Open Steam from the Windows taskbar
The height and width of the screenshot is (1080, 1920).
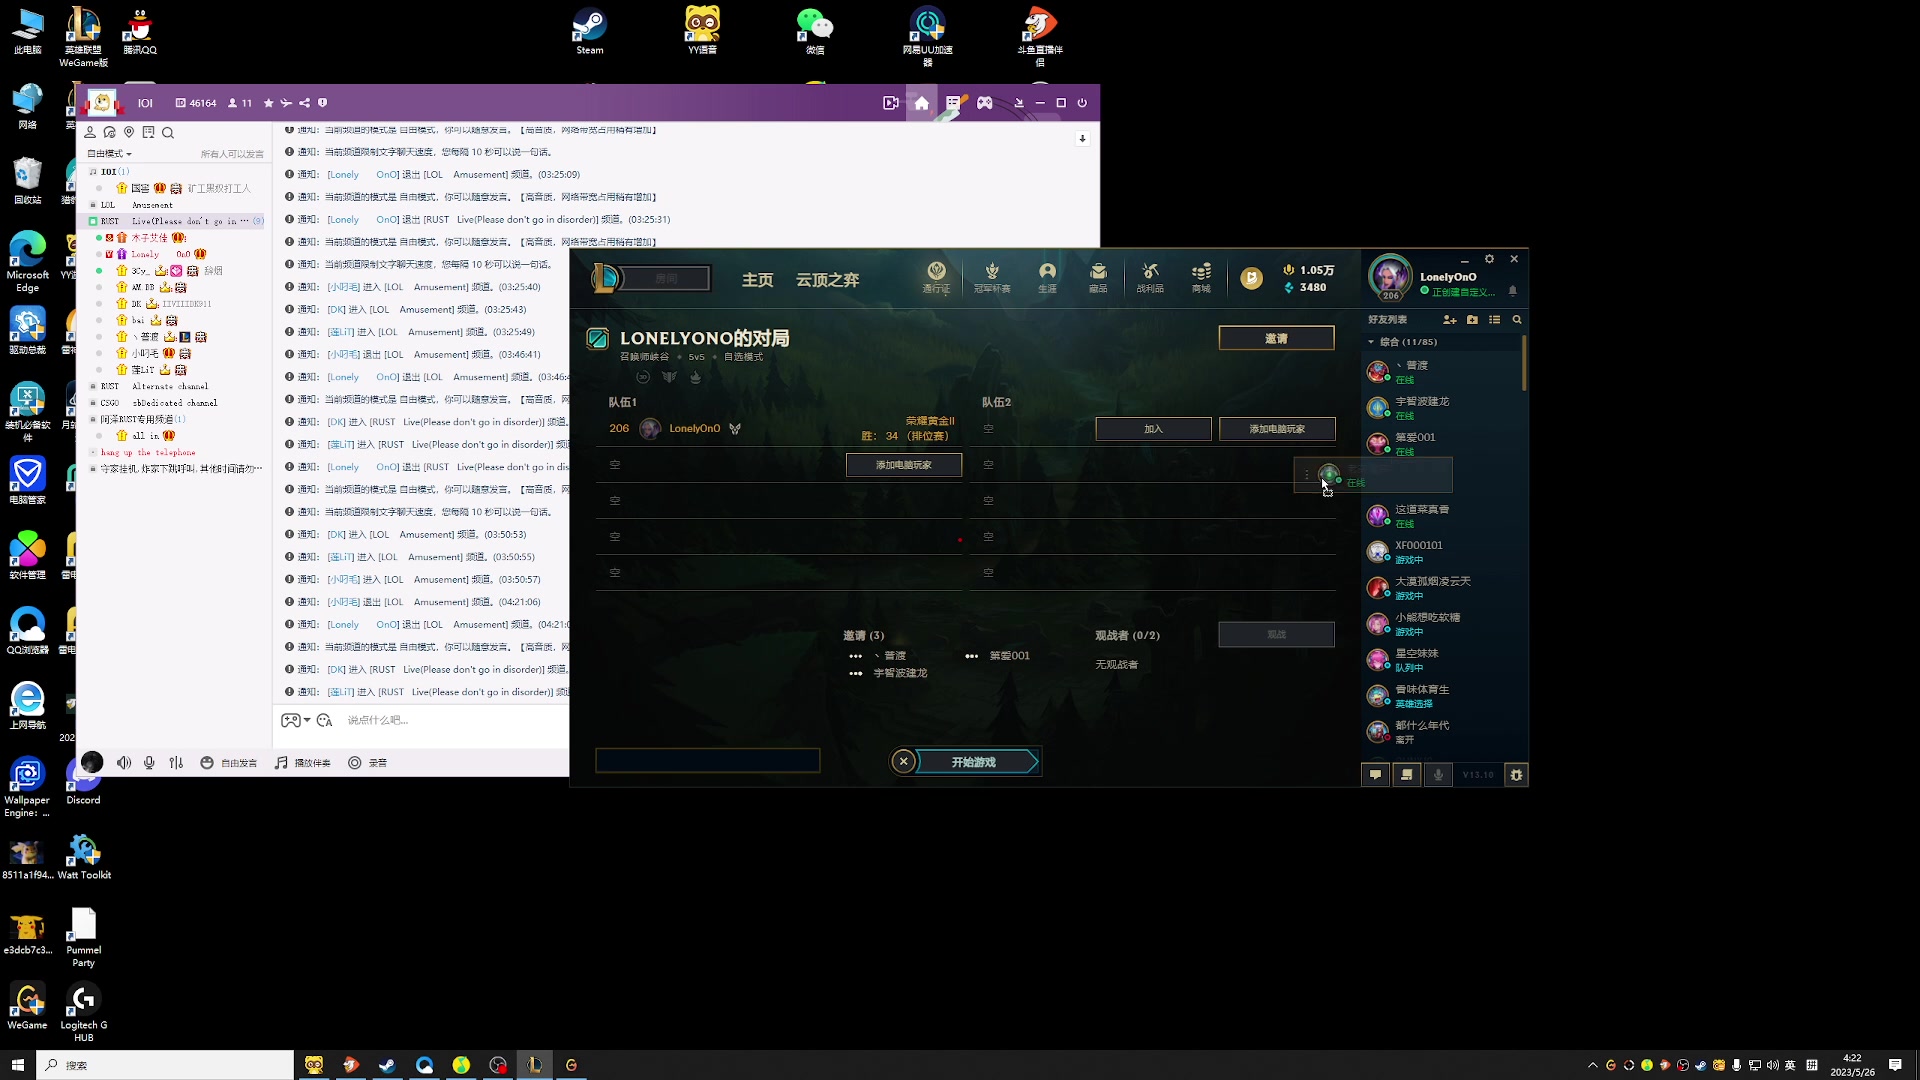[387, 1065]
